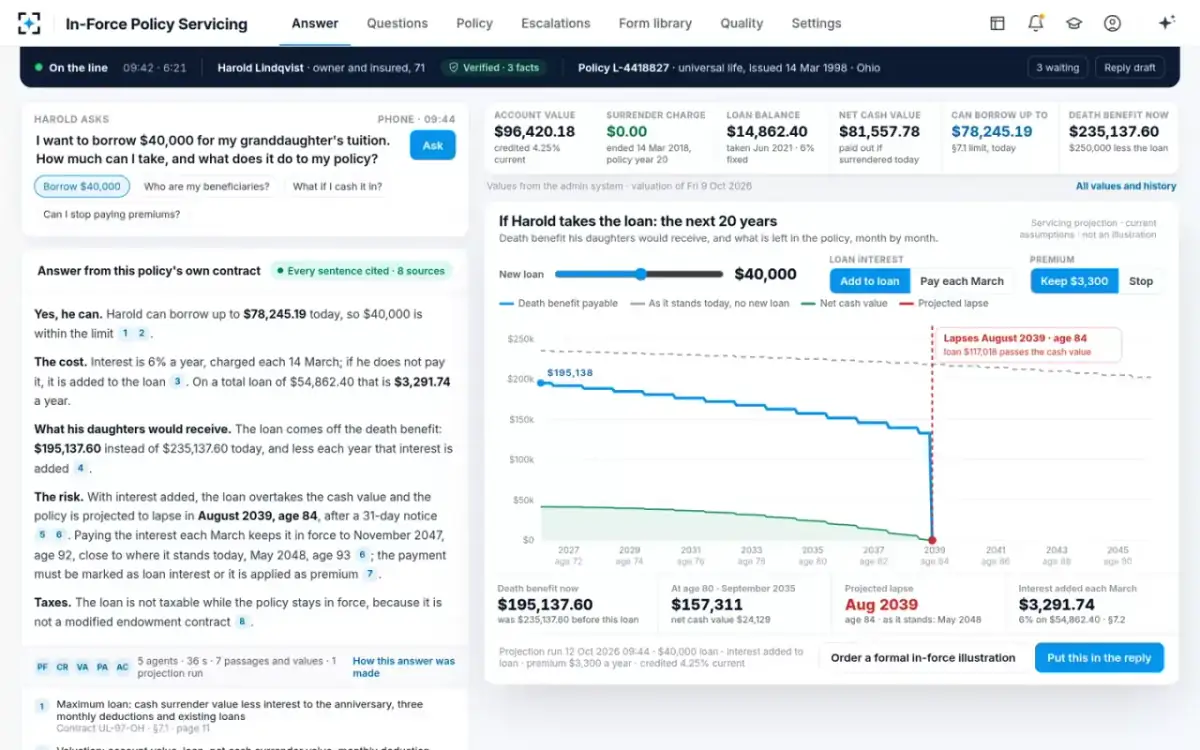Click the PA agent badge
Screen dimensions: 1200x750
[102, 667]
